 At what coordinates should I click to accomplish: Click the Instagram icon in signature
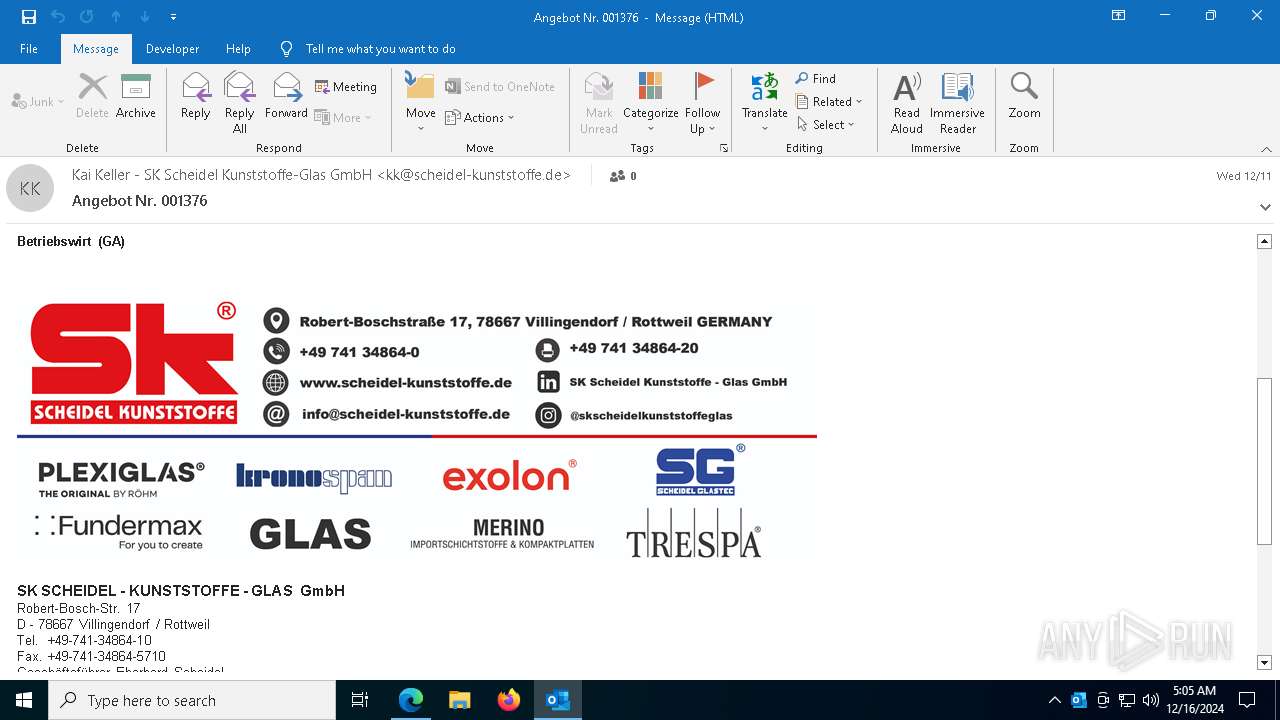(548, 415)
